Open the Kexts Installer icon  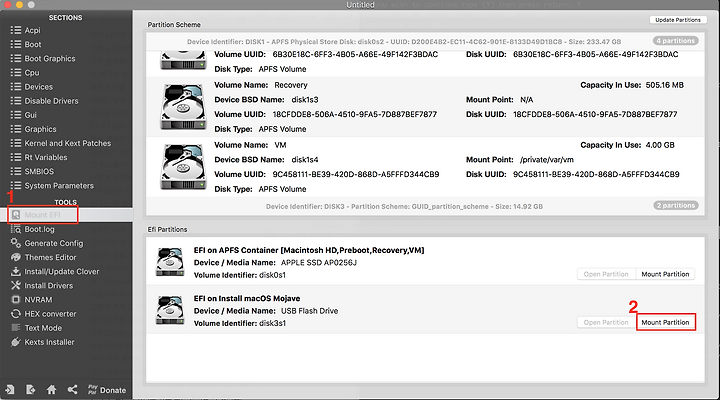coord(16,342)
